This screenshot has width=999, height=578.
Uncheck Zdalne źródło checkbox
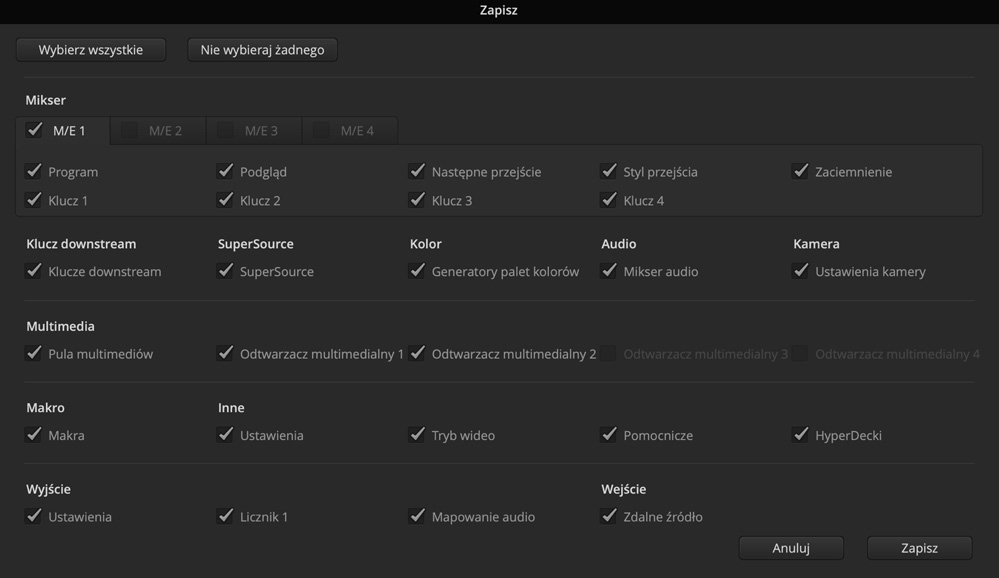click(x=609, y=517)
